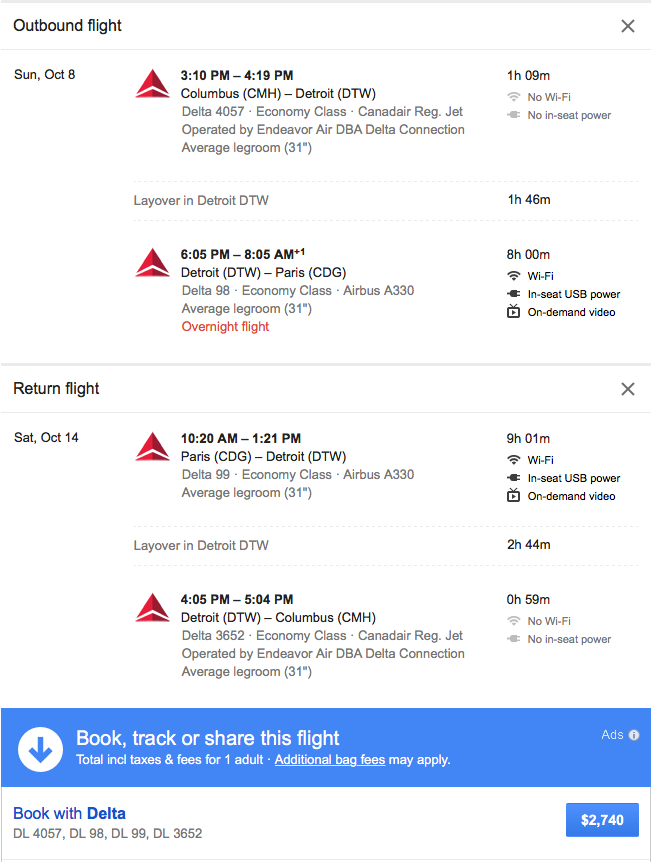
Task: Click the Ads info icon
Action: pyautogui.click(x=634, y=735)
